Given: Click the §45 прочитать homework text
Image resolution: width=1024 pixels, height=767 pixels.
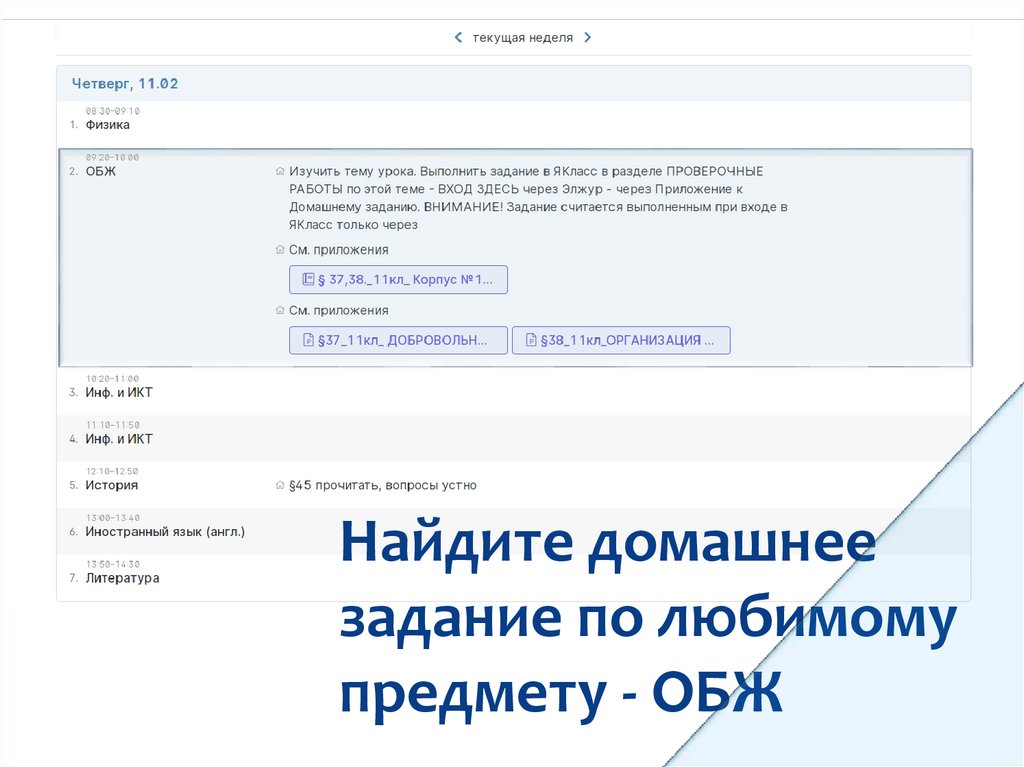Looking at the screenshot, I should pos(382,485).
